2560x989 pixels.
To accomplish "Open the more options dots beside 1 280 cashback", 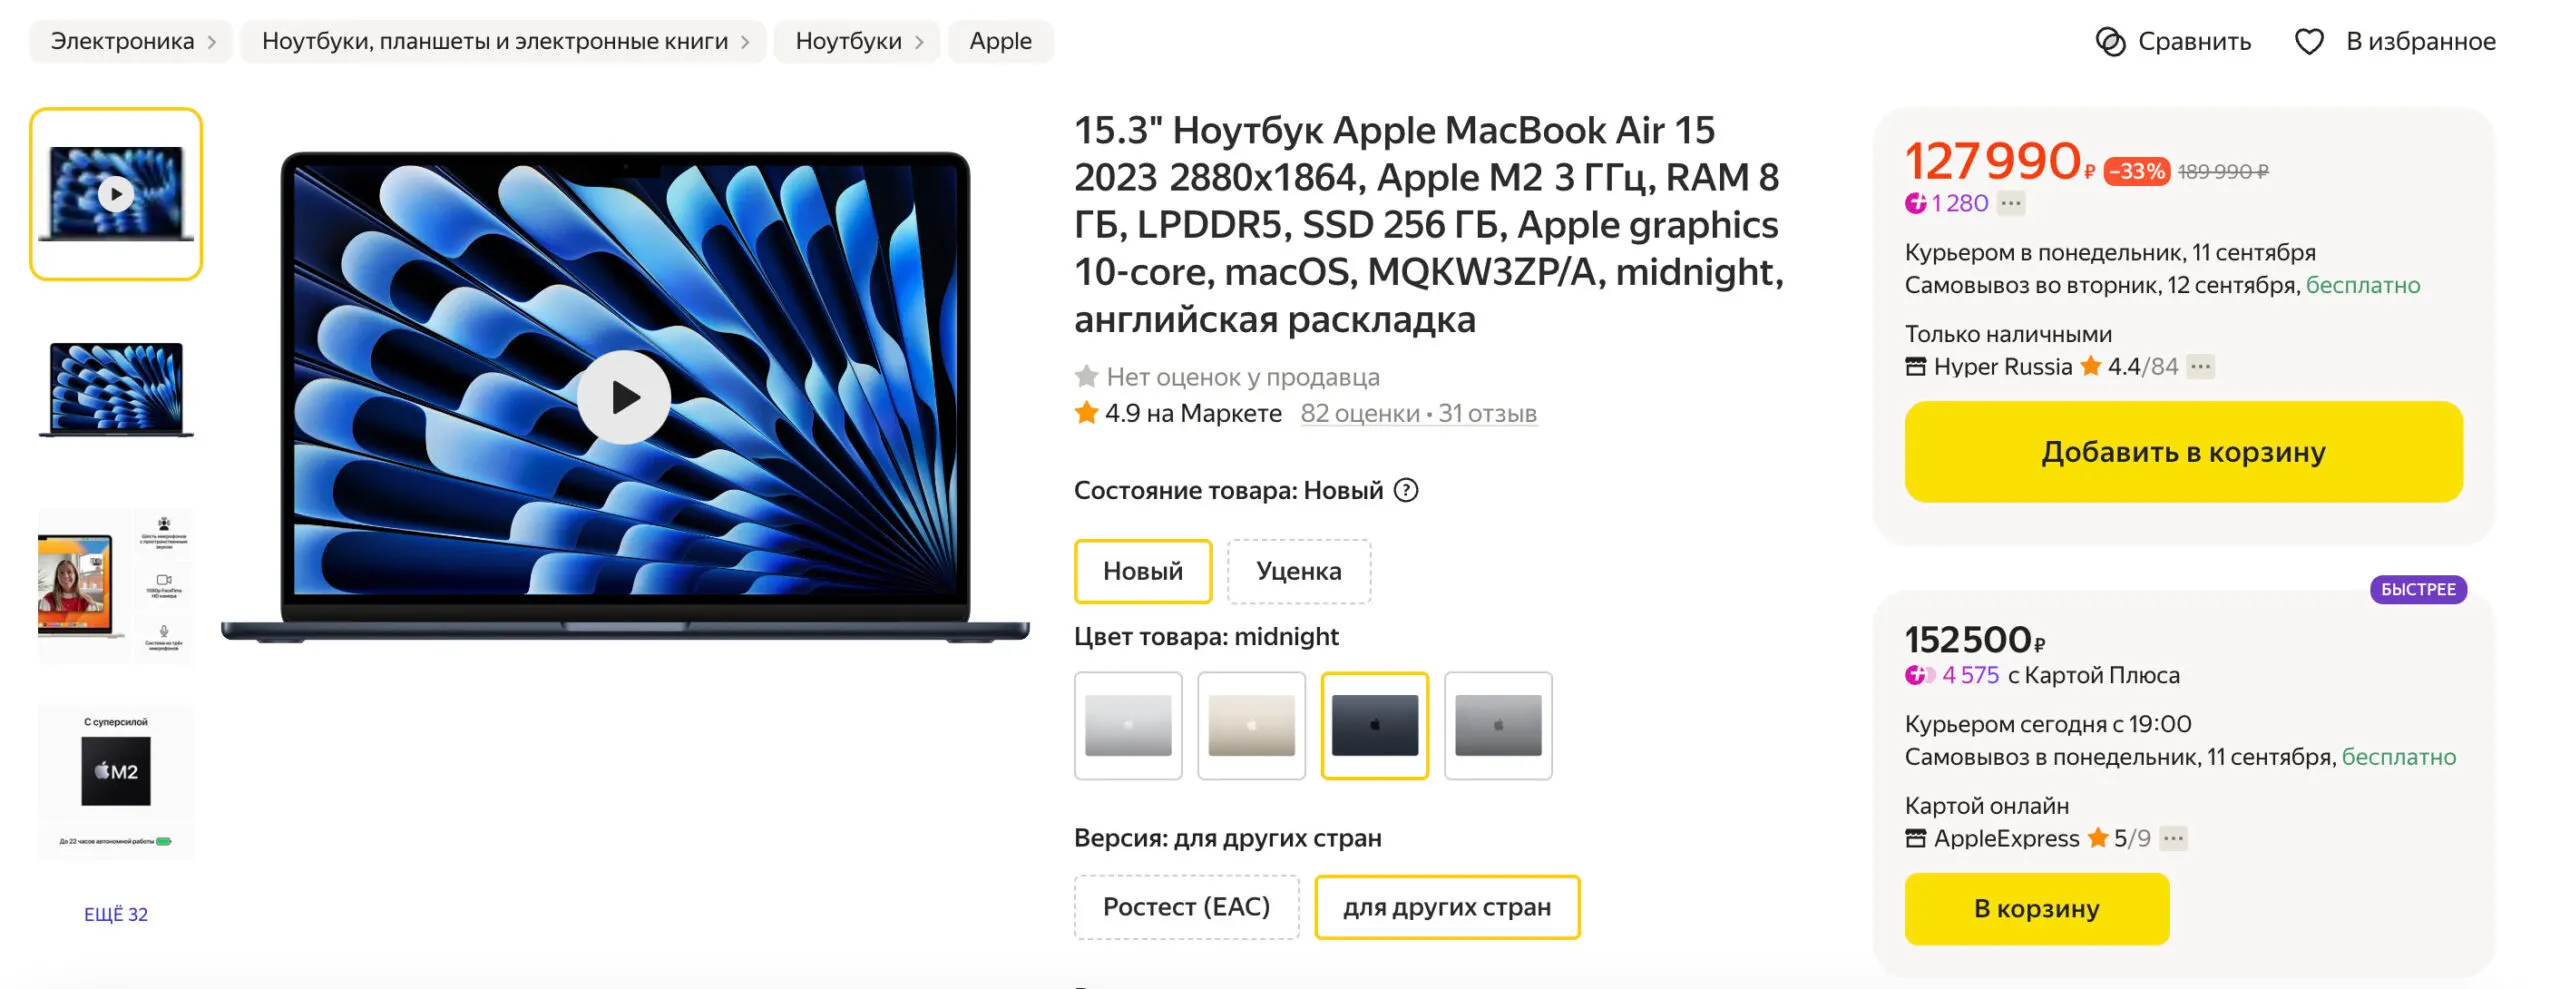I will click(2011, 203).
